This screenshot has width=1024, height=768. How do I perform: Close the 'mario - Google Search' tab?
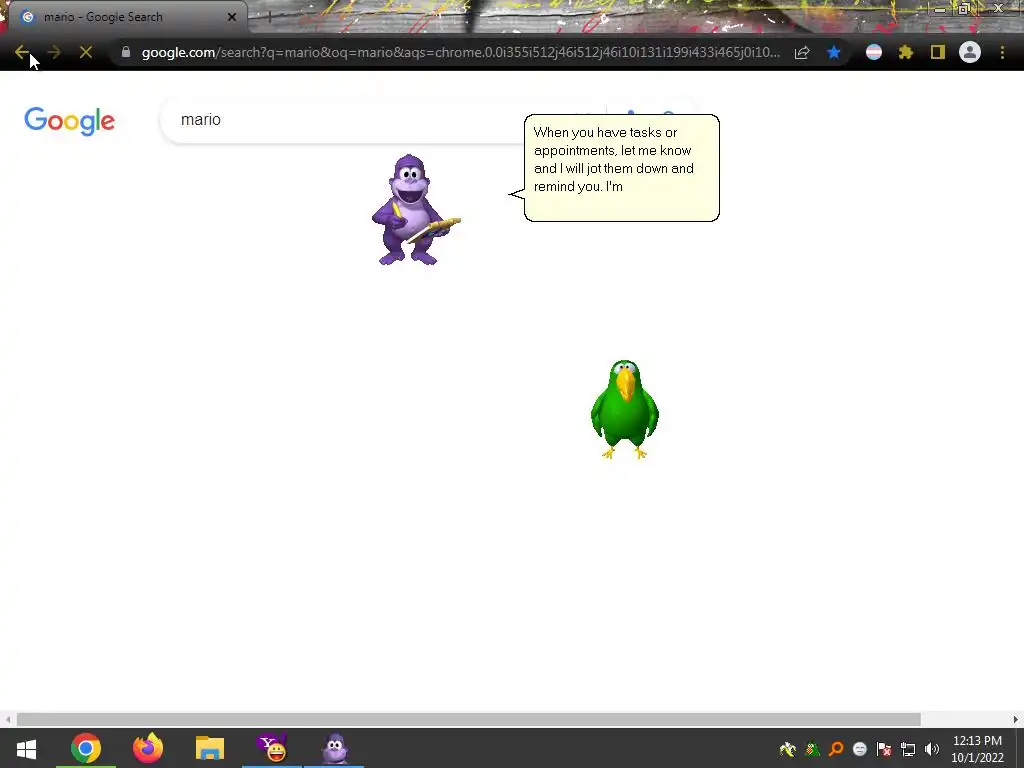232,17
